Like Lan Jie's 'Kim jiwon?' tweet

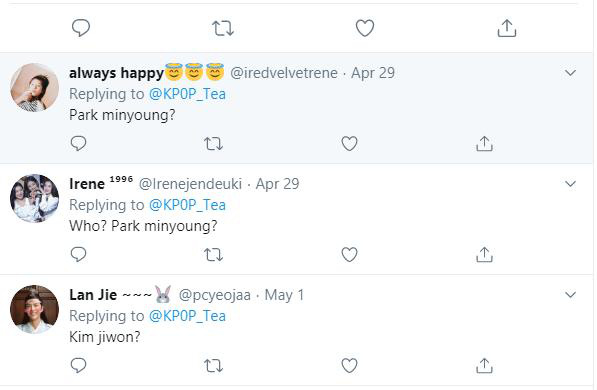tap(349, 365)
